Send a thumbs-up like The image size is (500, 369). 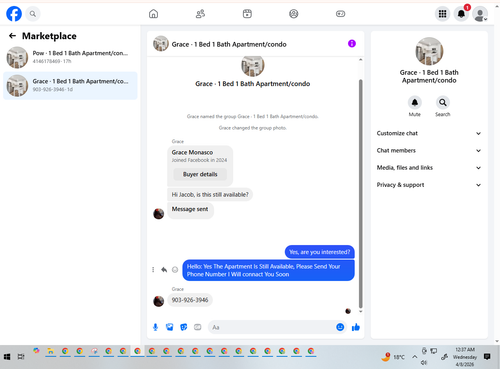[x=356, y=327]
